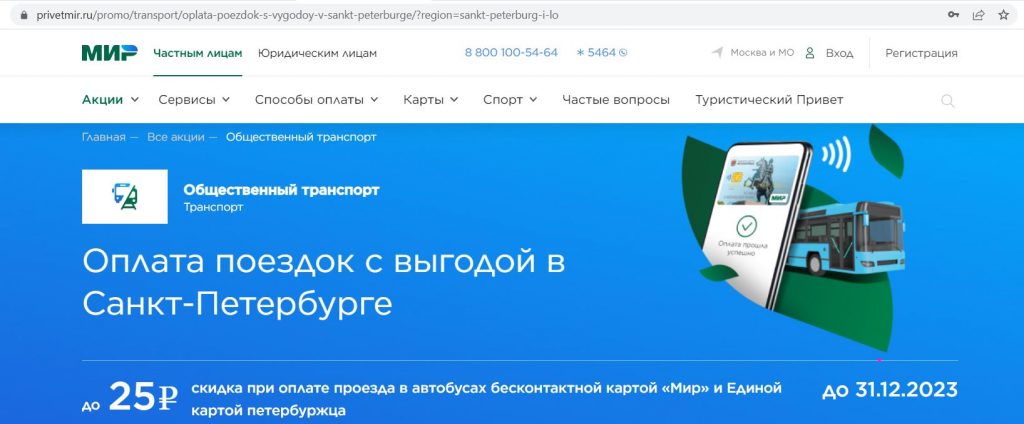Click the site lock icon
Viewport: 1024px width, 424px height.
(x=24, y=14)
